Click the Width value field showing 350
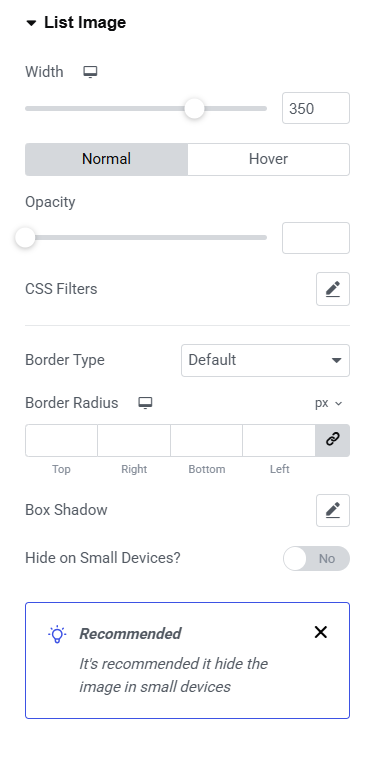Viewport: 375px width, 769px height. [316, 108]
